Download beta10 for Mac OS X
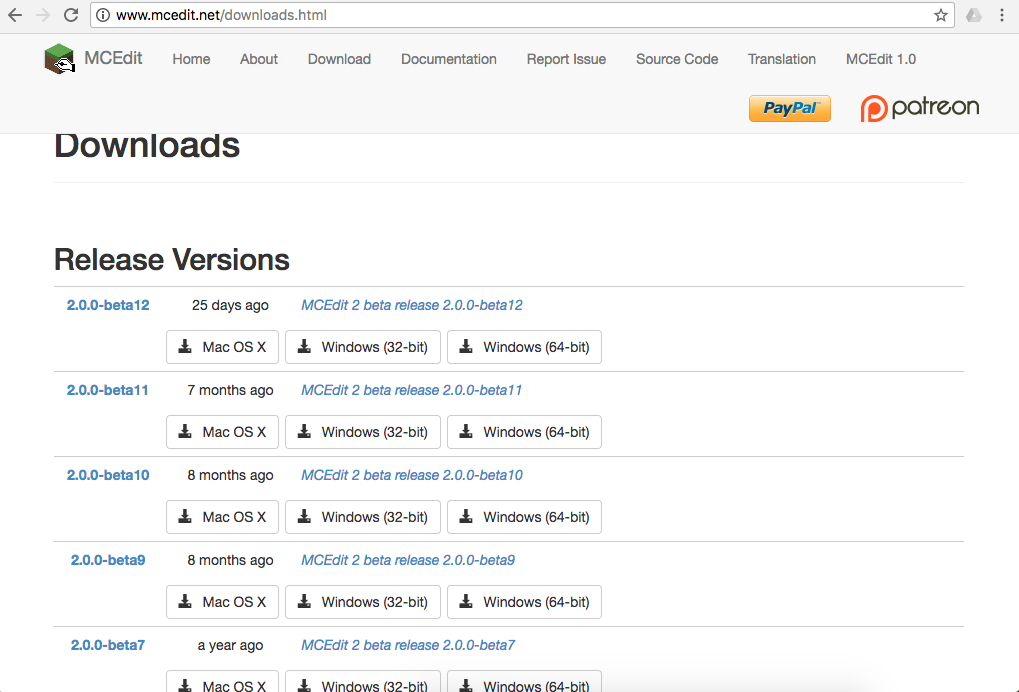 click(222, 517)
